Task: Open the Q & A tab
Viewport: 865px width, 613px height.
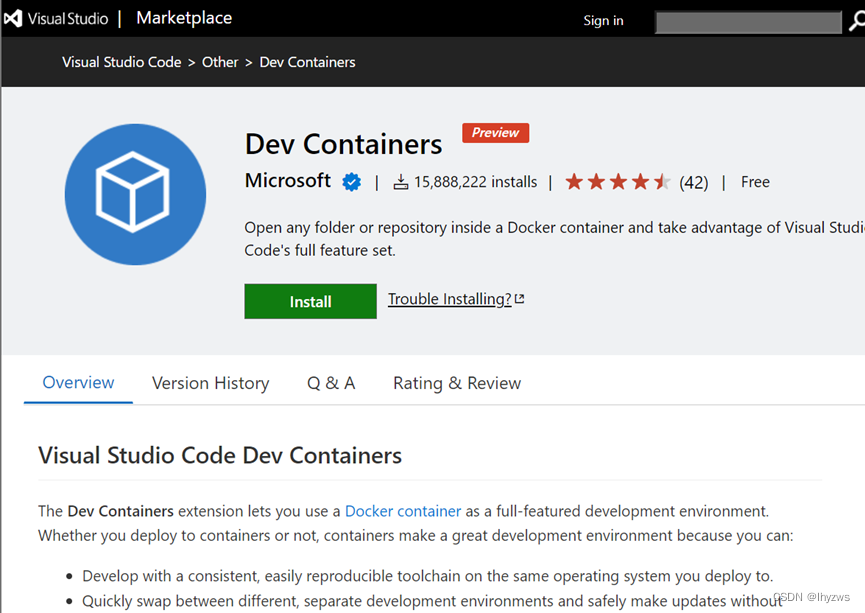Action: [x=331, y=383]
